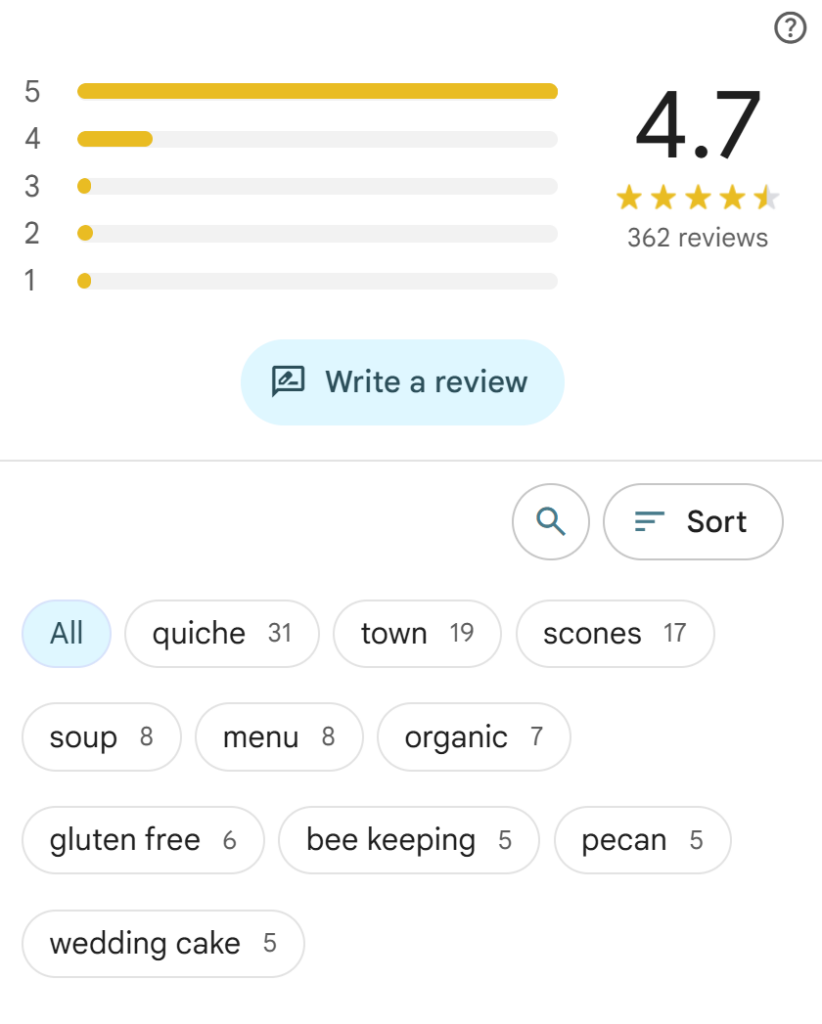Select the All reviews filter chip

coord(67,633)
